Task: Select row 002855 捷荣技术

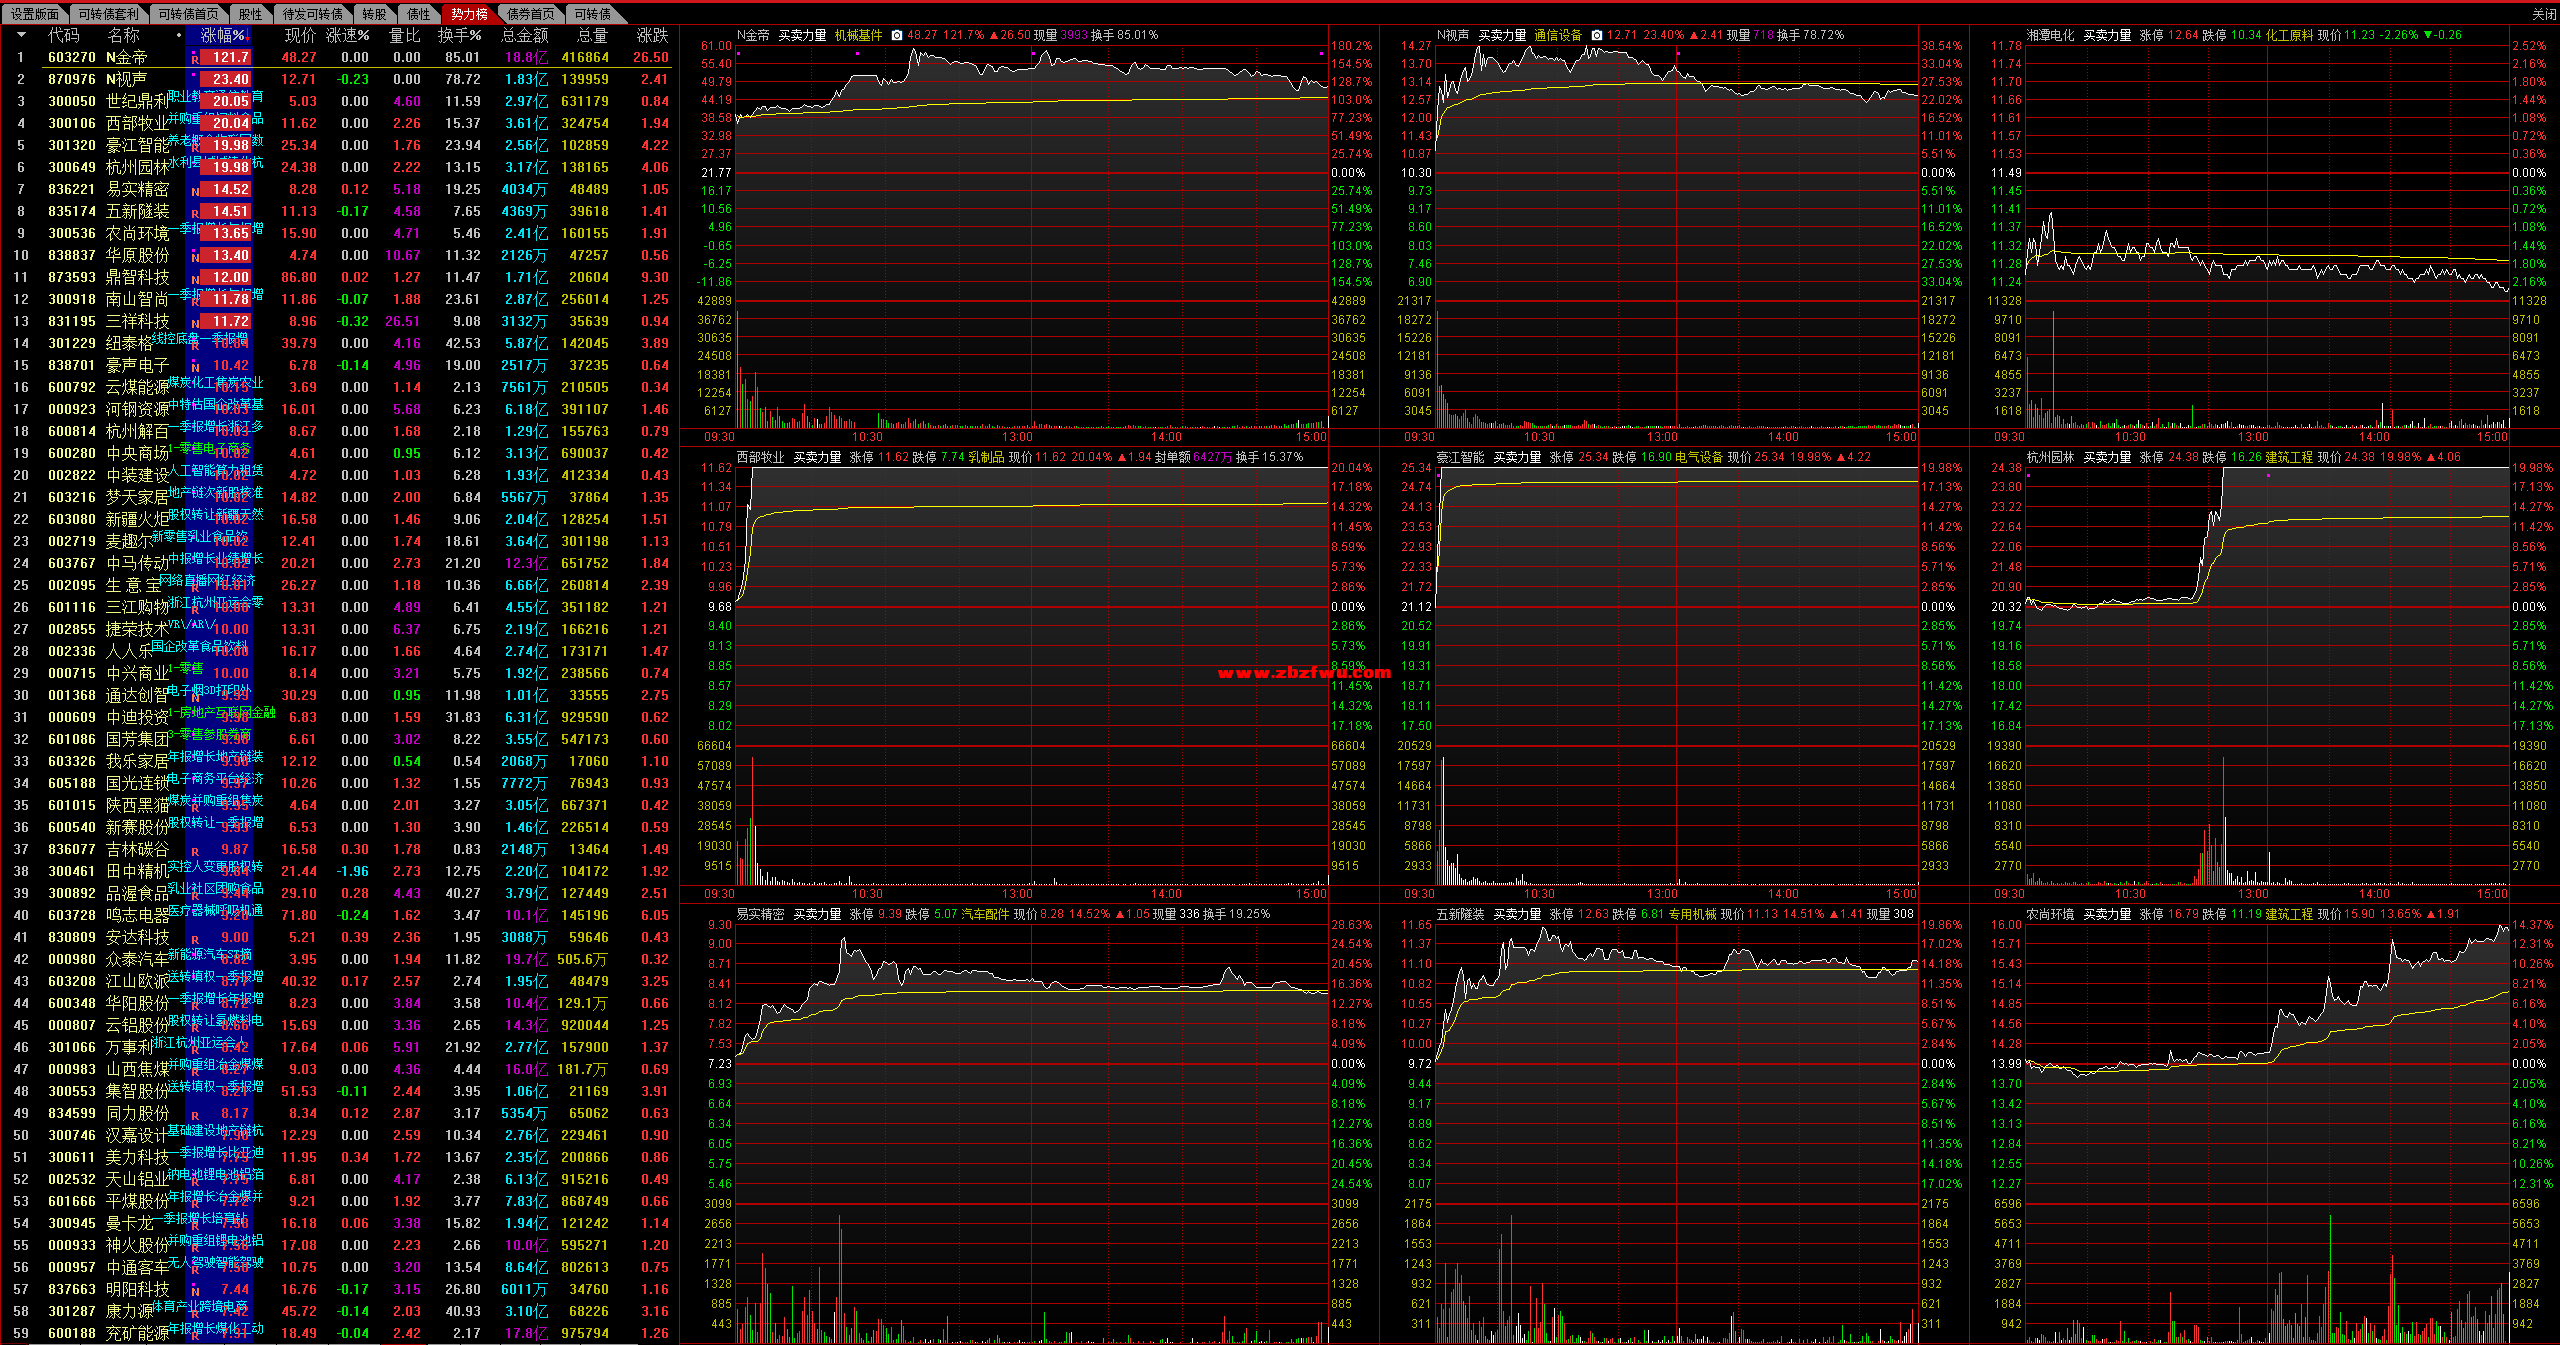Action: [x=340, y=629]
